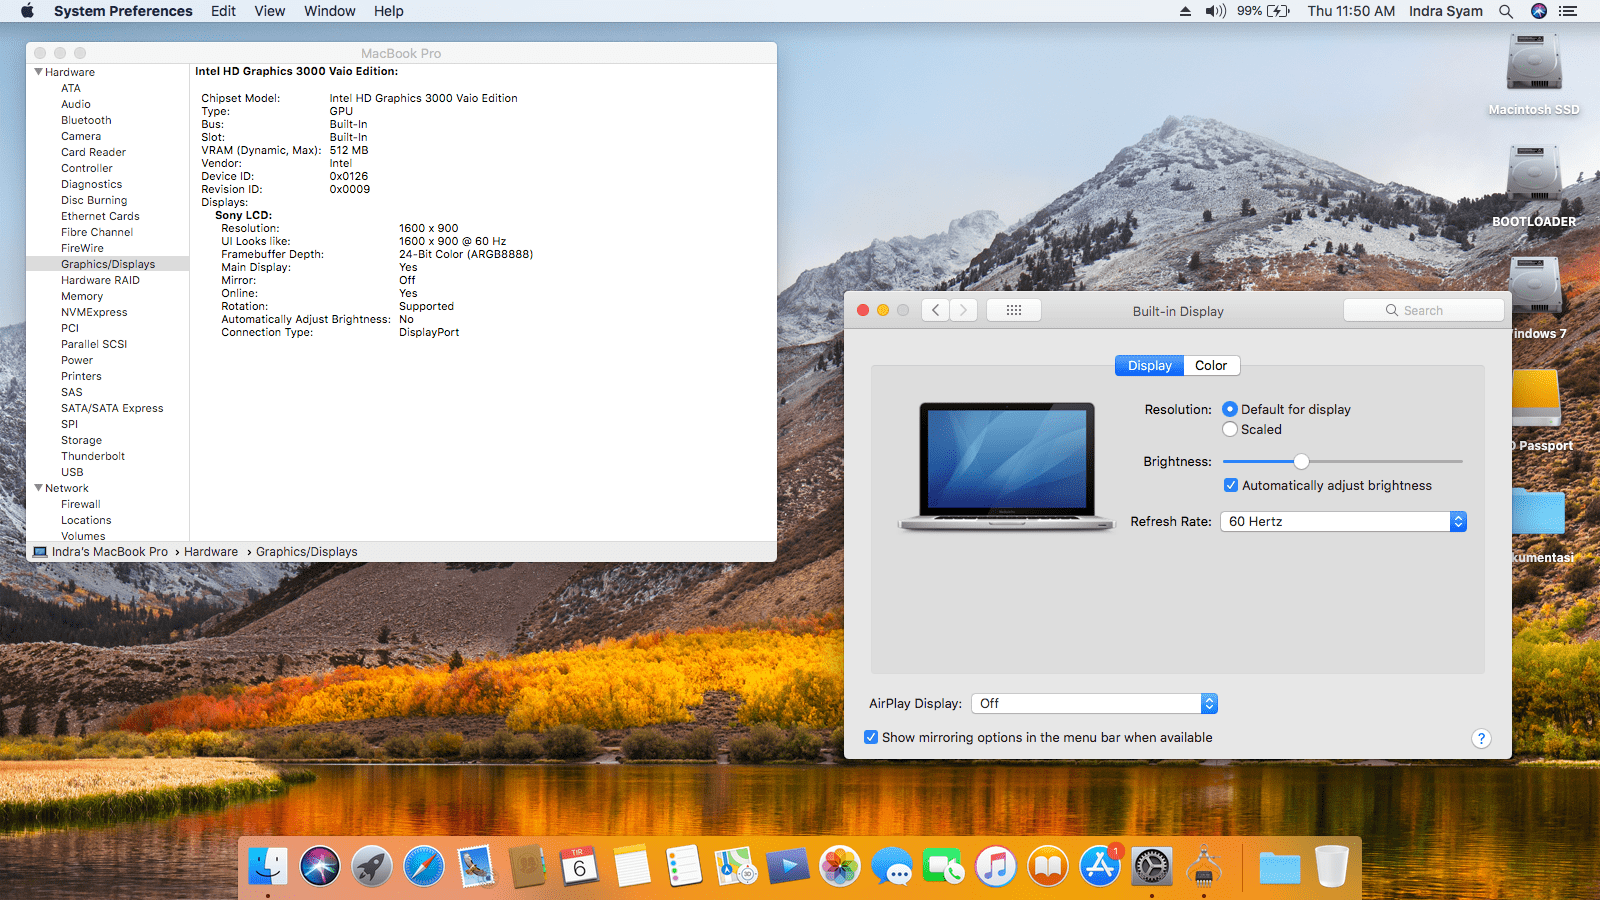
Task: Click the volume icon in menu bar
Action: tap(1215, 11)
